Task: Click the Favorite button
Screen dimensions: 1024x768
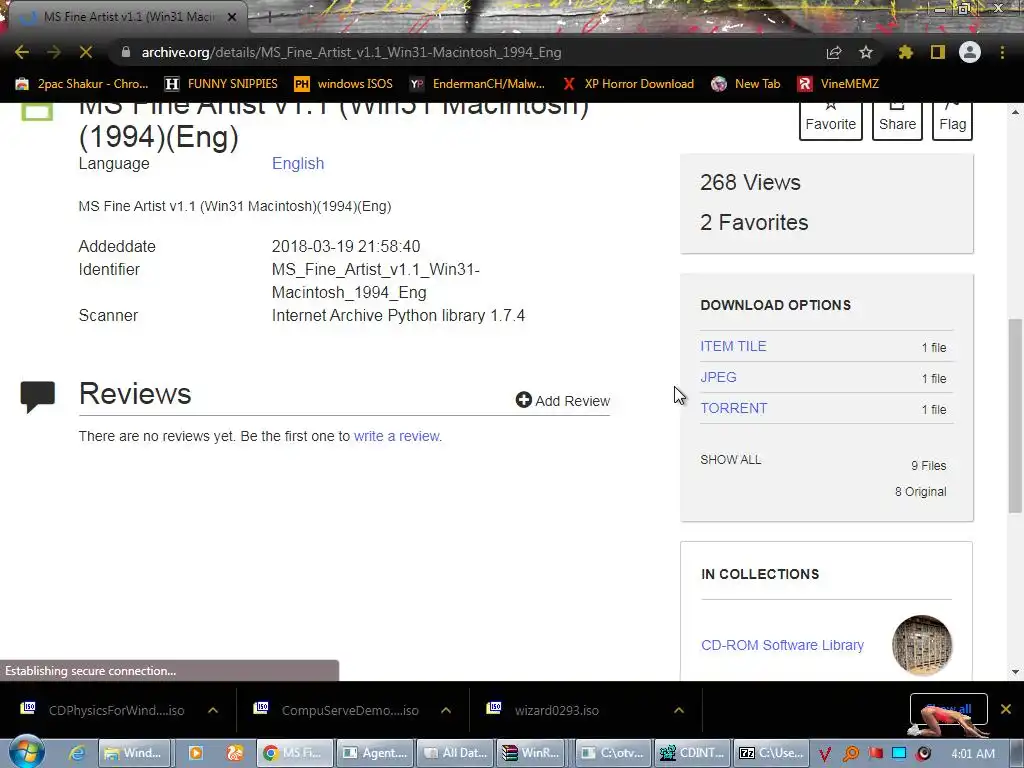Action: [x=831, y=121]
